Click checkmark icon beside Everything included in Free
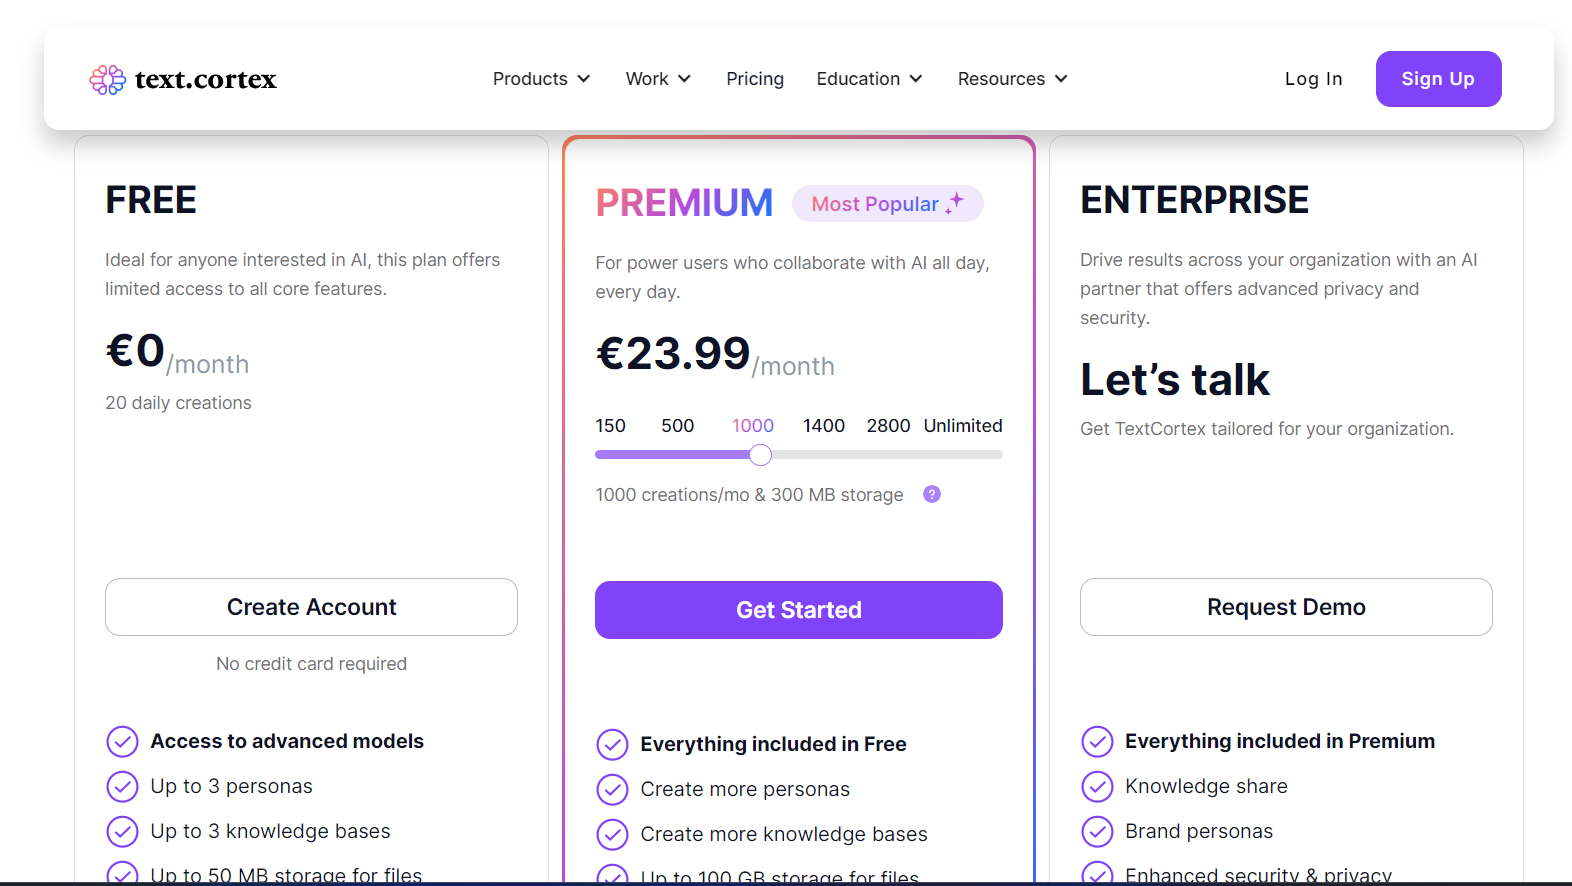The height and width of the screenshot is (886, 1572). [612, 745]
